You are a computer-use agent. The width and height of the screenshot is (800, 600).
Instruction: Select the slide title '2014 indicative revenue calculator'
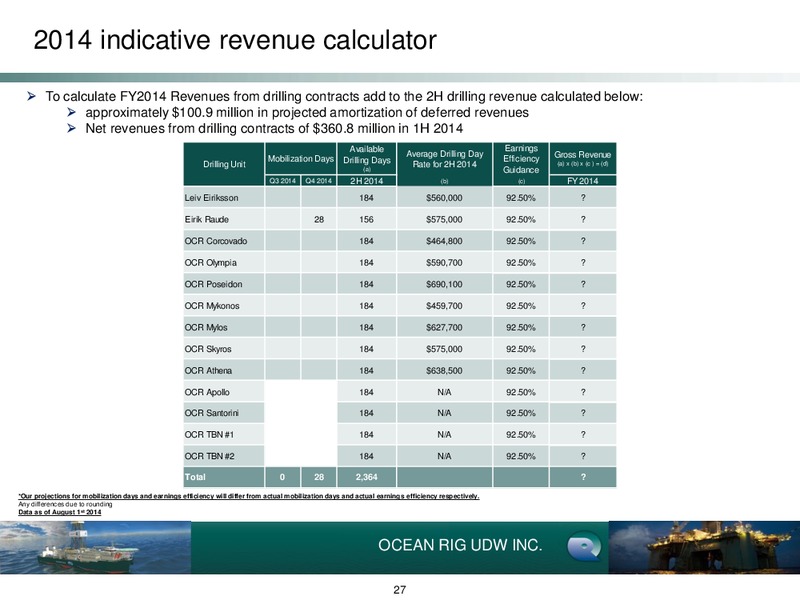point(235,40)
